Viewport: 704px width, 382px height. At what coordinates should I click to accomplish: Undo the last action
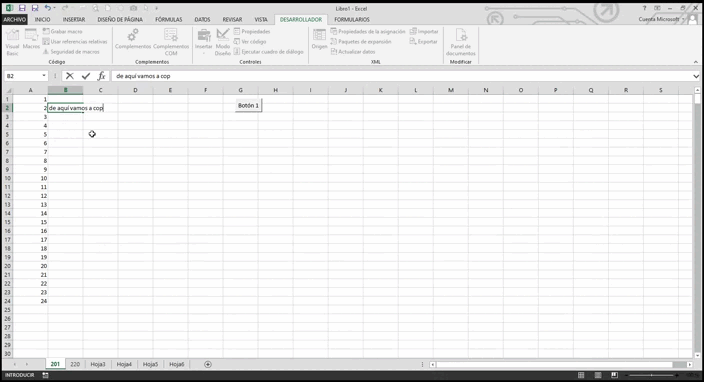tap(47, 8)
